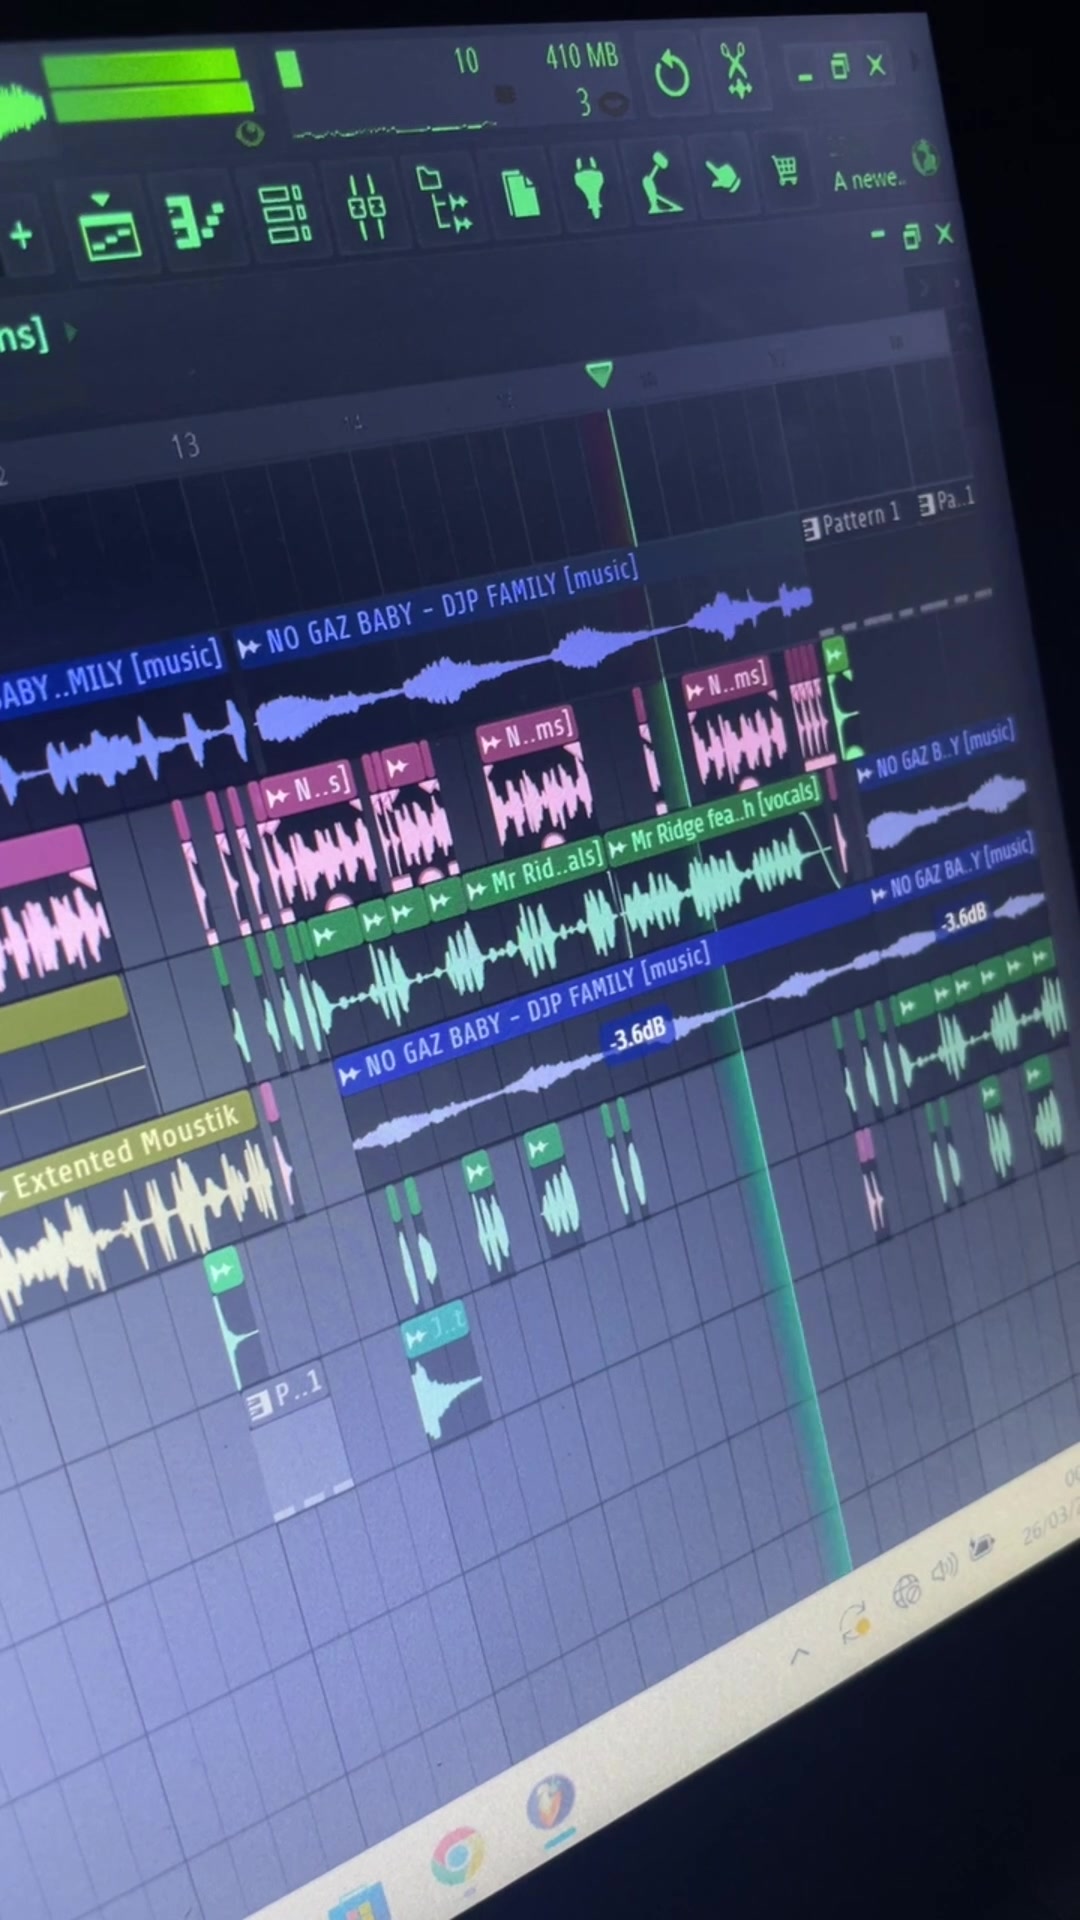Click the network globe tray icon

(906, 1590)
